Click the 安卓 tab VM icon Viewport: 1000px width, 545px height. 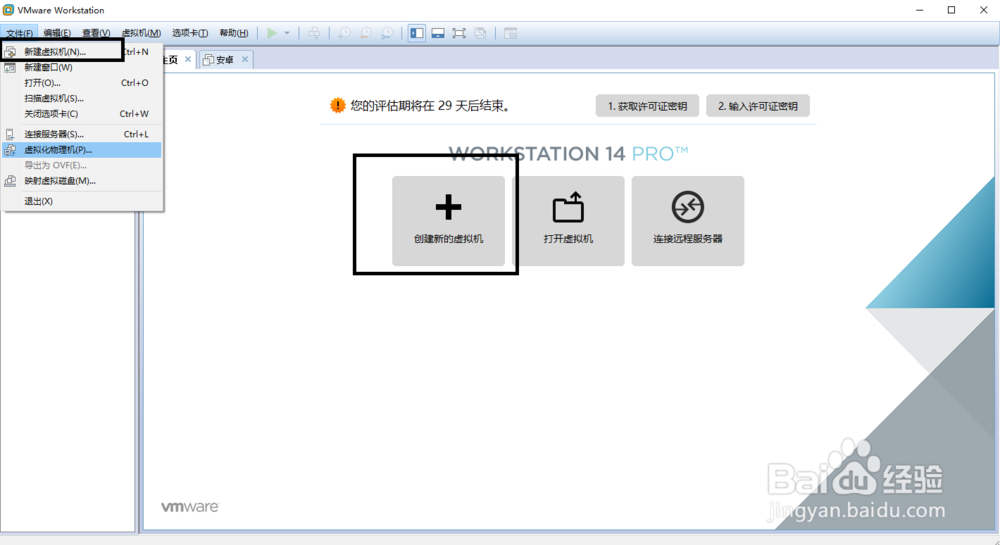click(x=208, y=60)
